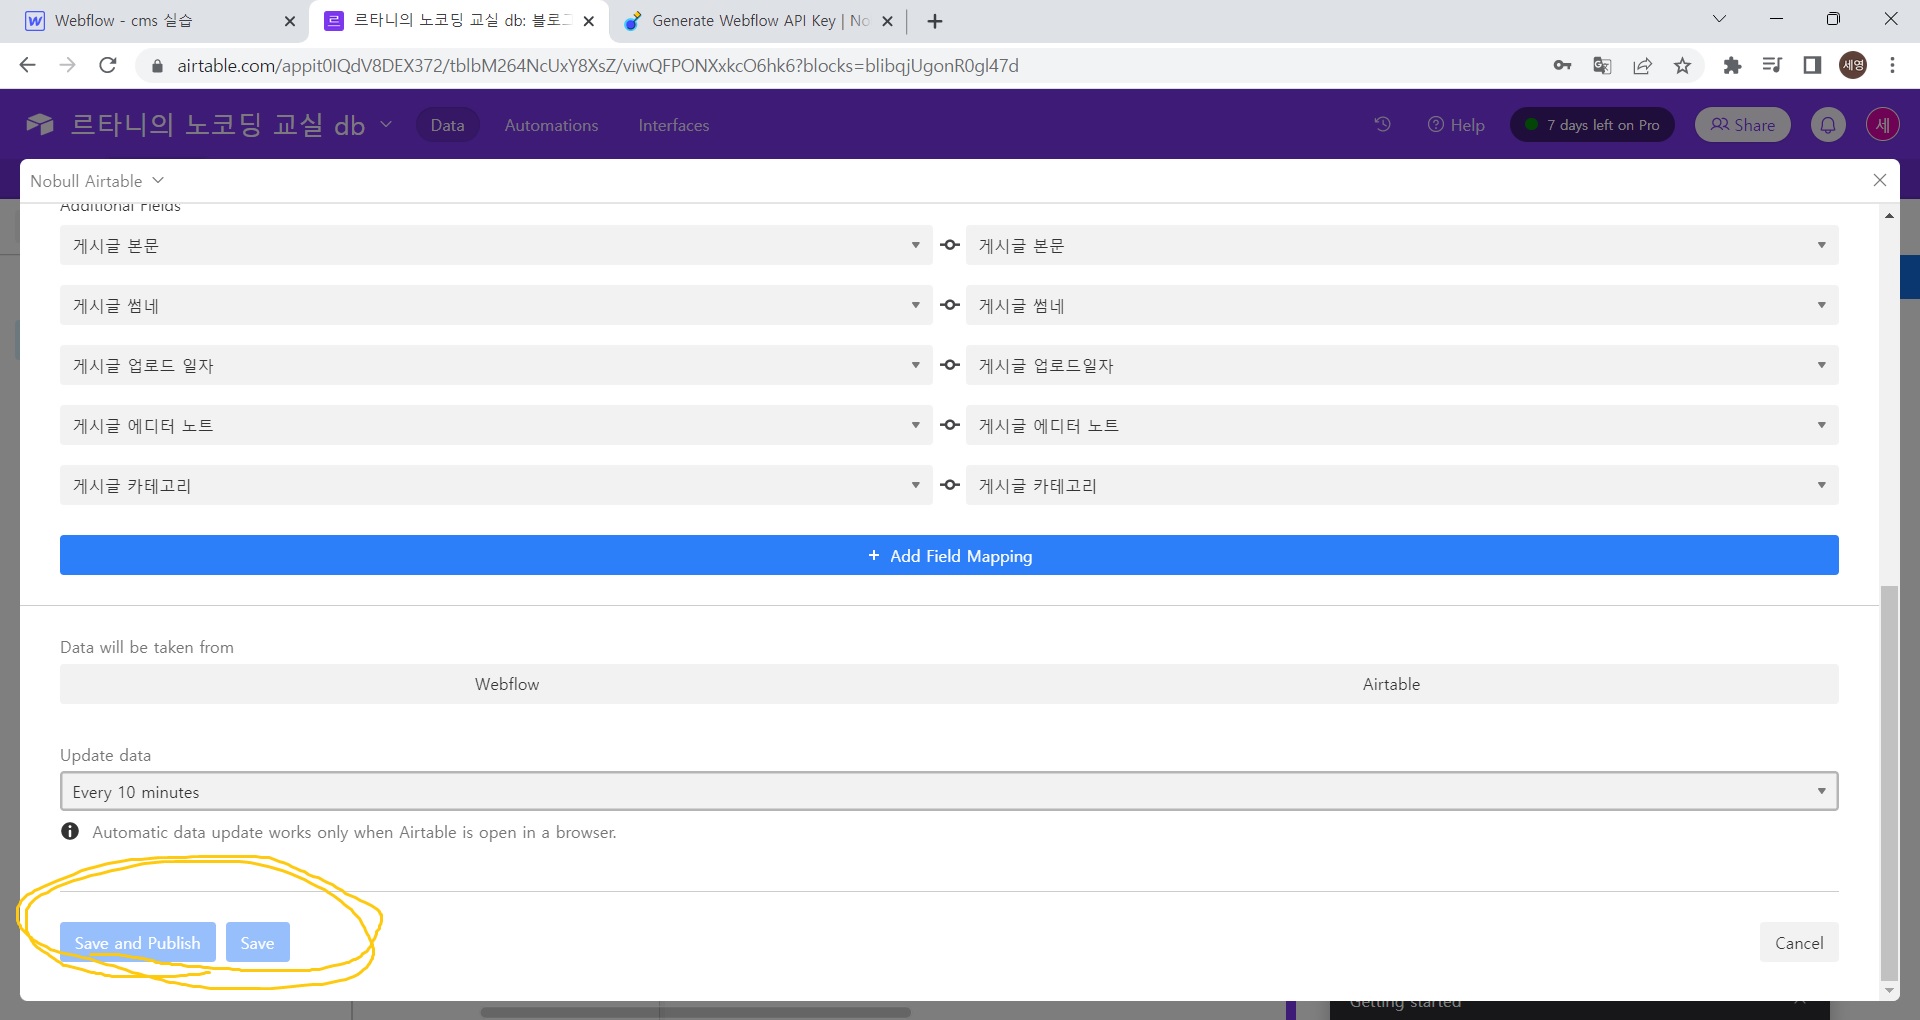
Task: Expand Nobull Airtable extension menu
Action: pyautogui.click(x=97, y=181)
